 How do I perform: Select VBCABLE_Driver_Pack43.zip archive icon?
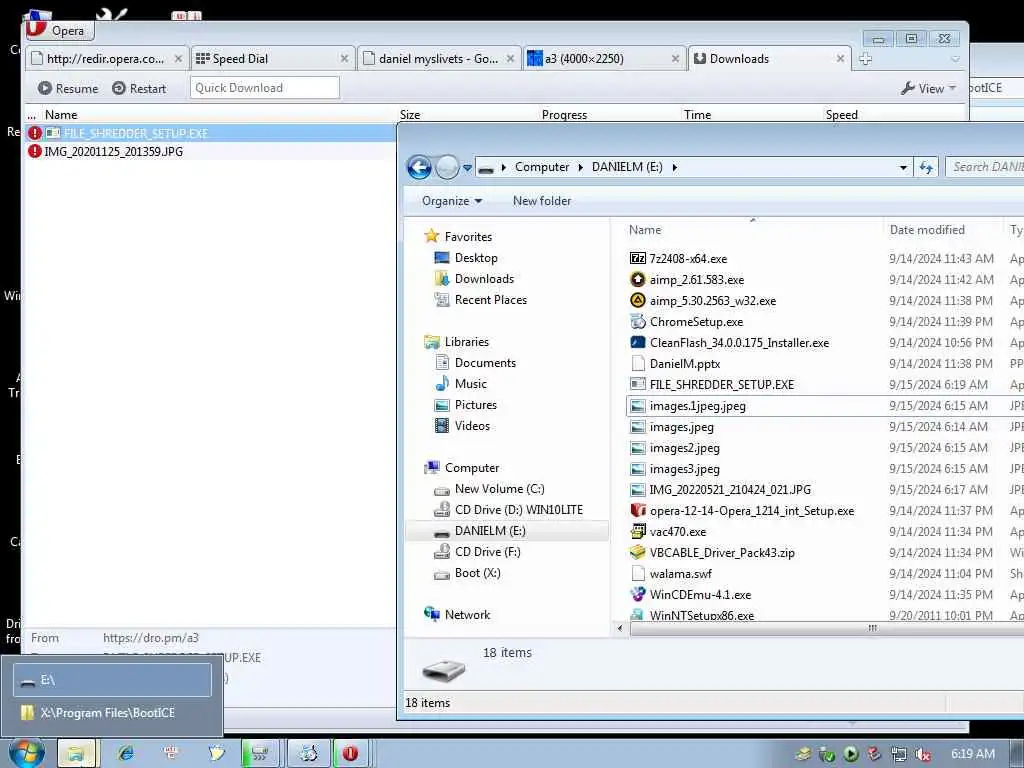tap(637, 552)
